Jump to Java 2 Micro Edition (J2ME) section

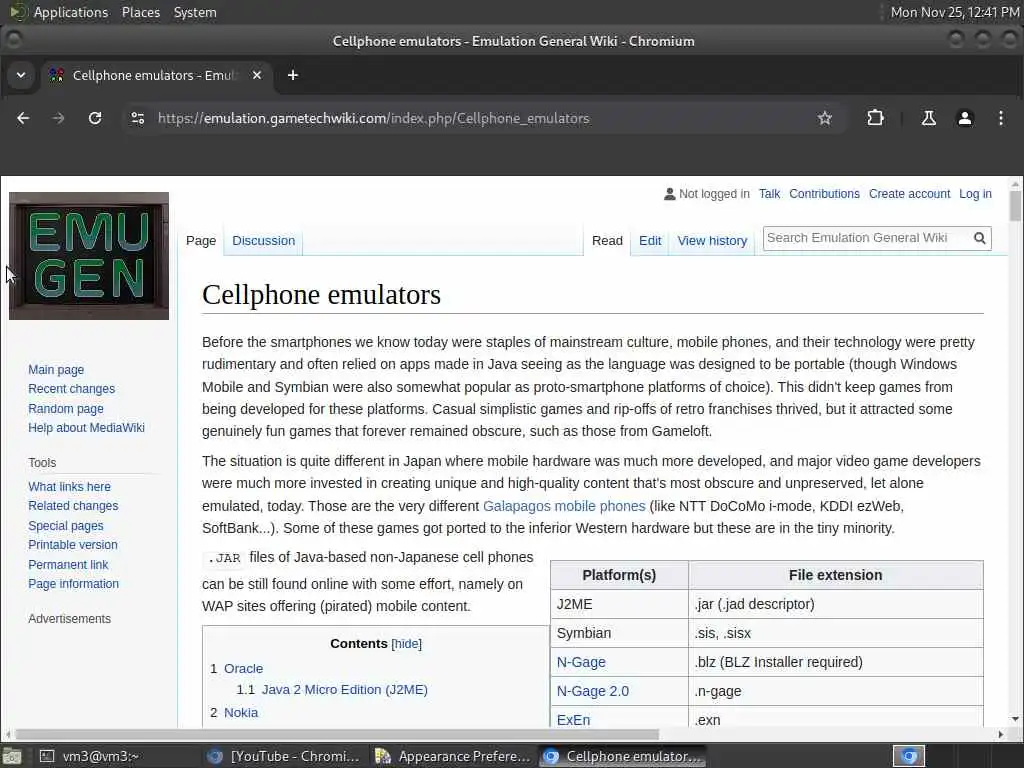click(x=344, y=690)
